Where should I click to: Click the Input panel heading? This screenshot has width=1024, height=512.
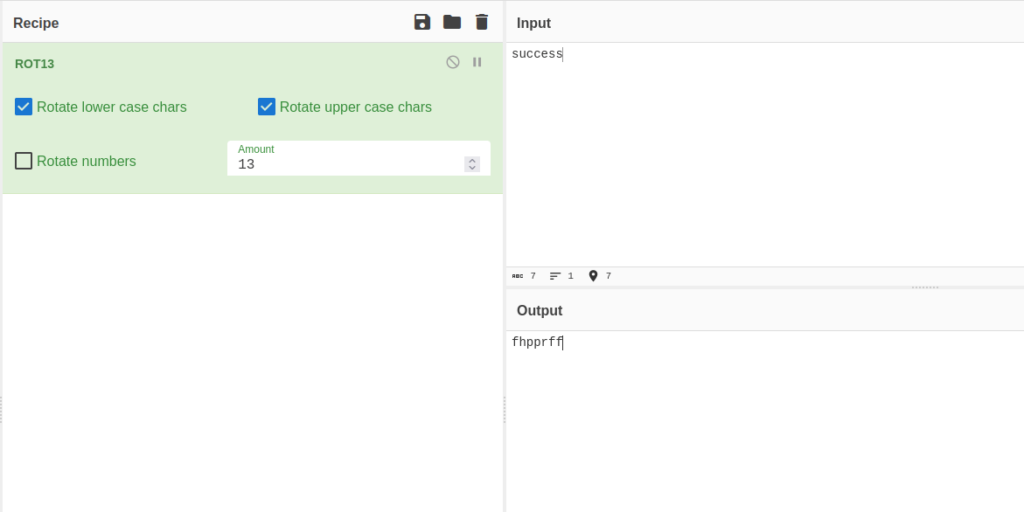click(534, 23)
